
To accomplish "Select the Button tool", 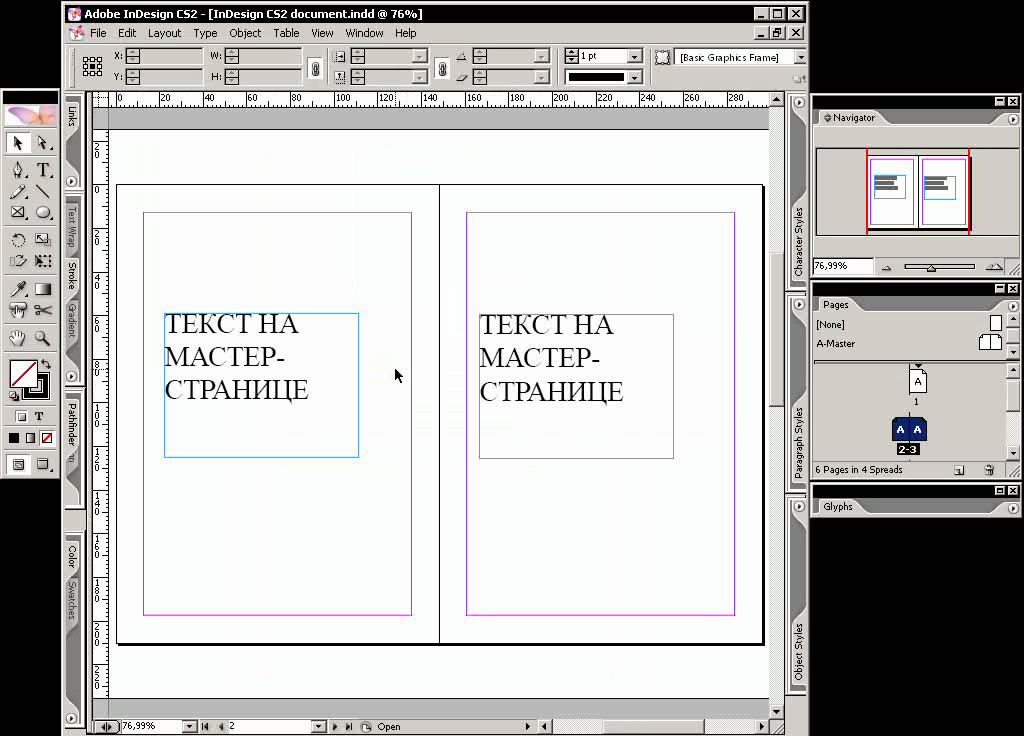I will click(x=18, y=310).
